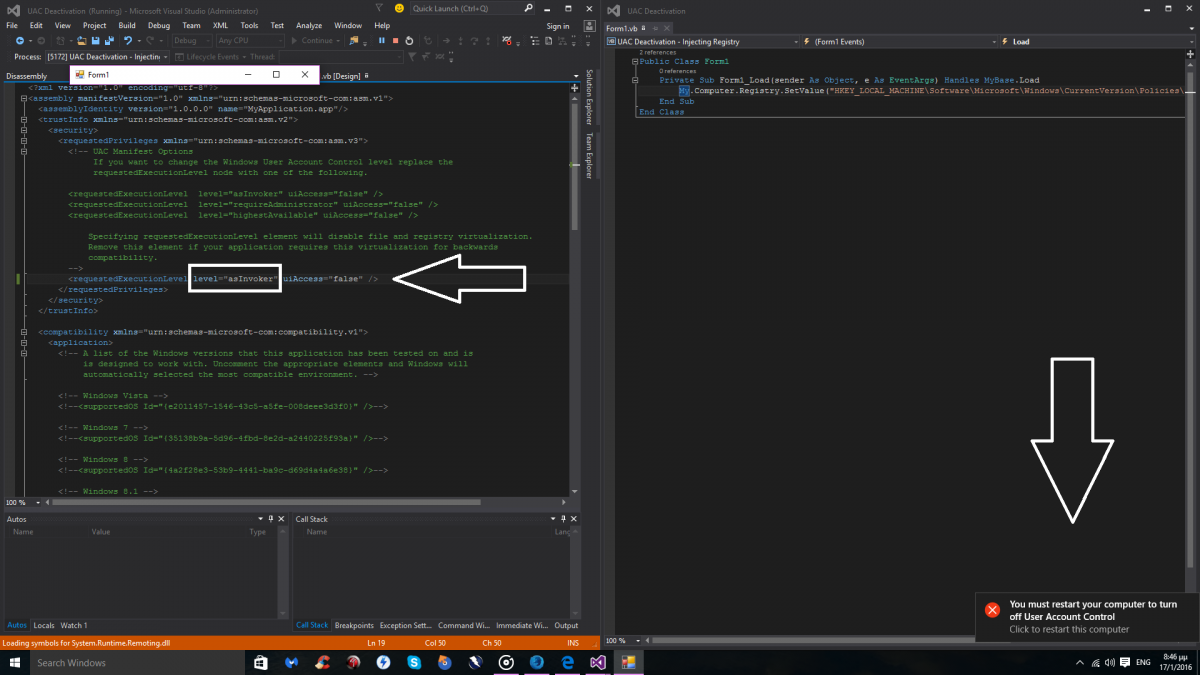The image size is (1200, 675).
Task: Switch to the Locals tab
Action: click(x=44, y=625)
